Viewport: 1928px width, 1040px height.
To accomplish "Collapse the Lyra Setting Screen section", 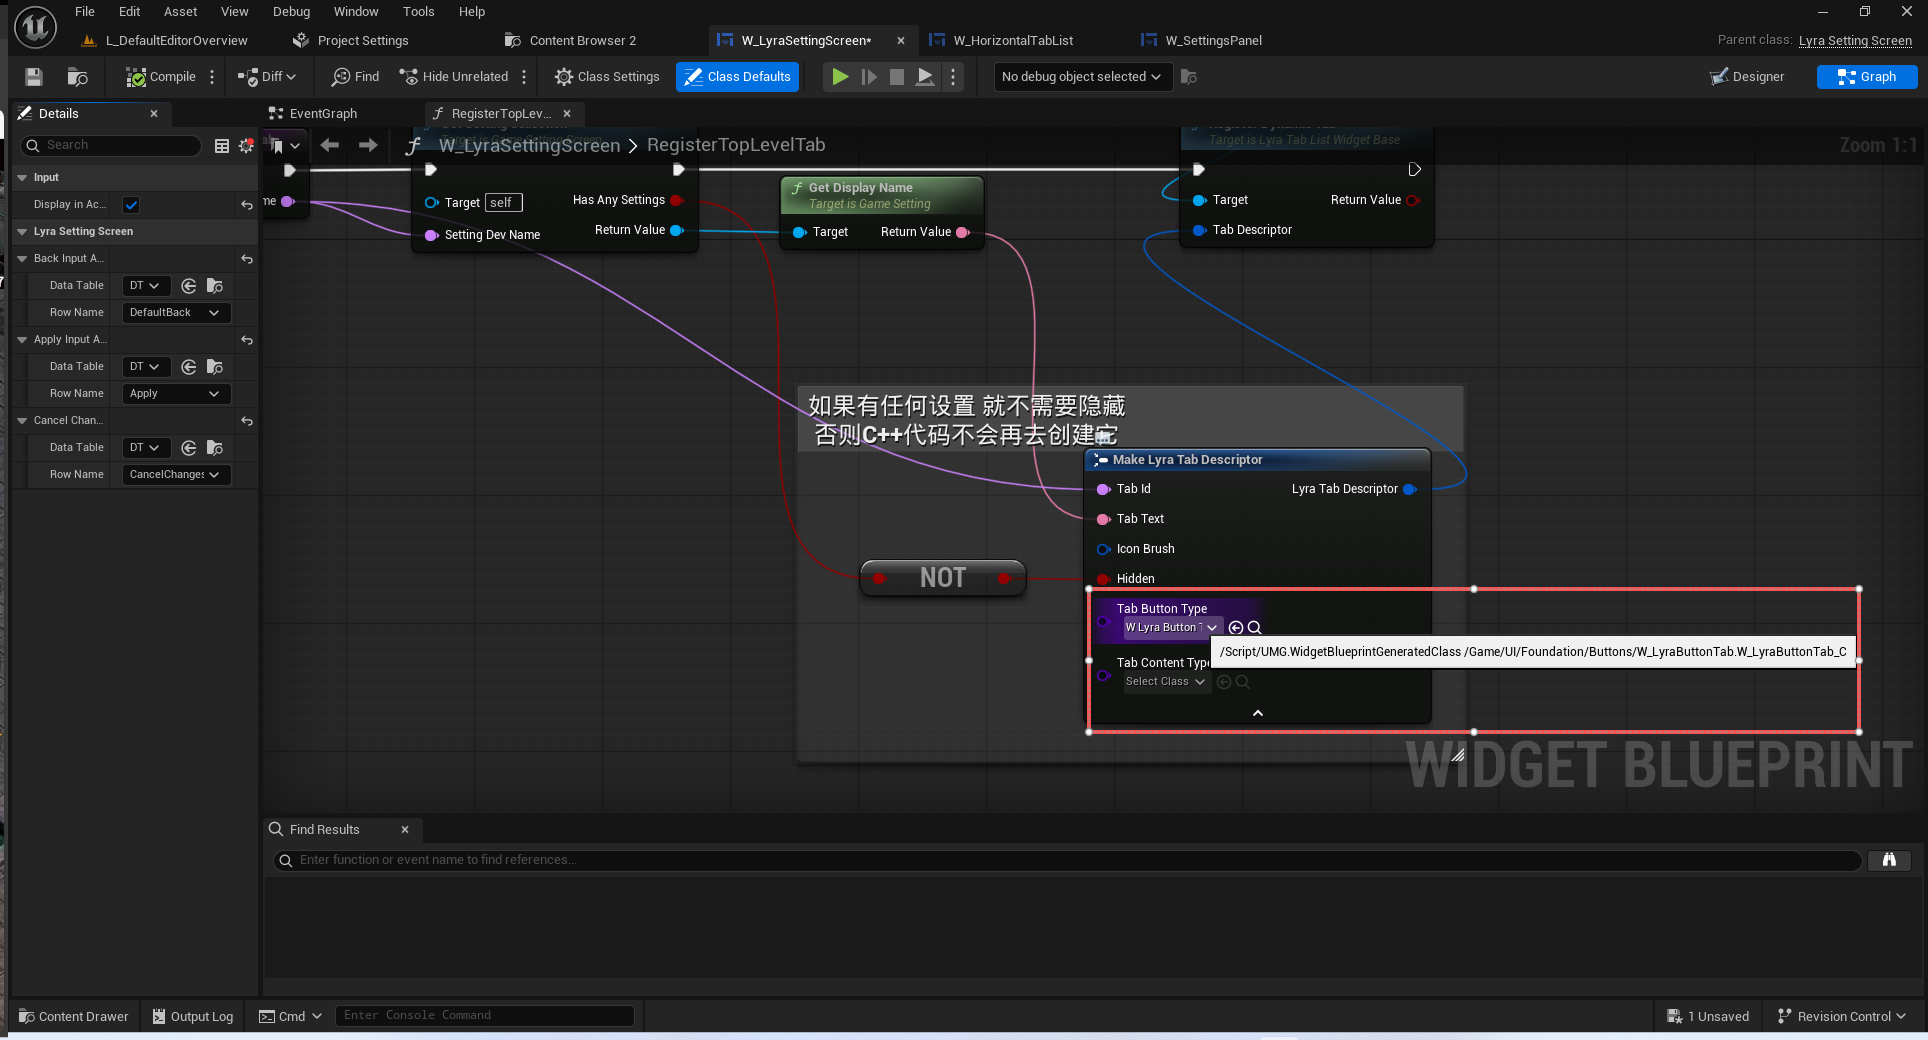I will click(22, 232).
